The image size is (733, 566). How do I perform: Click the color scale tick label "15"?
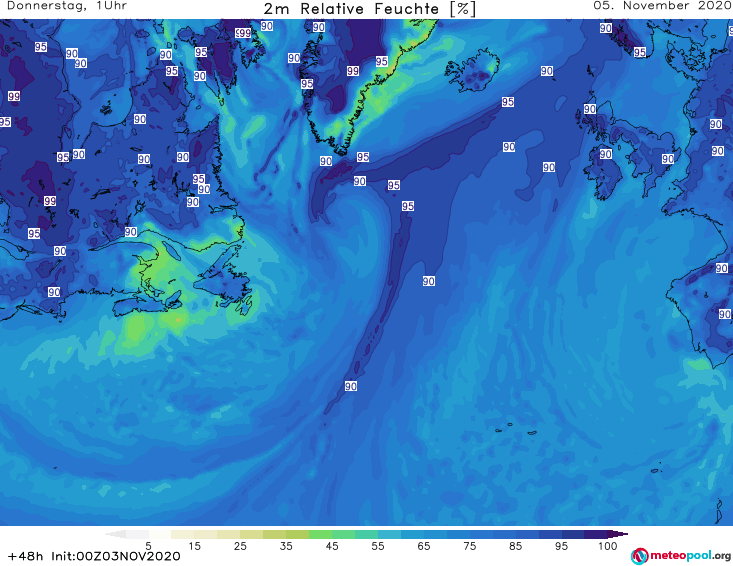coord(194,546)
